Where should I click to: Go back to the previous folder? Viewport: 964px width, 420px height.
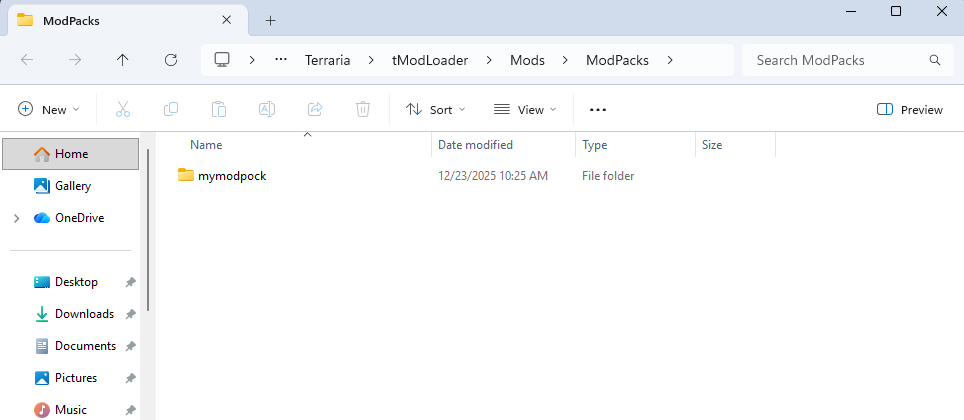coord(27,60)
